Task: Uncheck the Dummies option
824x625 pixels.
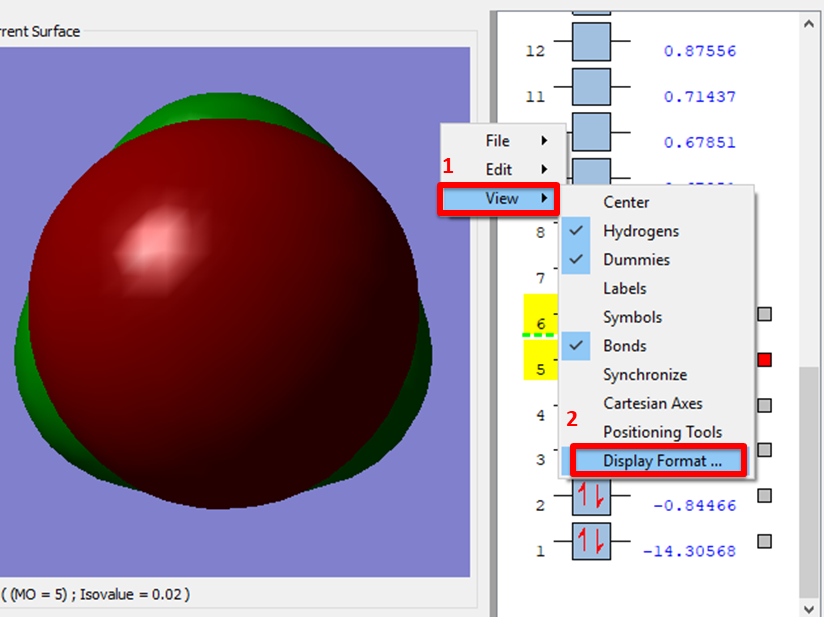Action: point(636,260)
